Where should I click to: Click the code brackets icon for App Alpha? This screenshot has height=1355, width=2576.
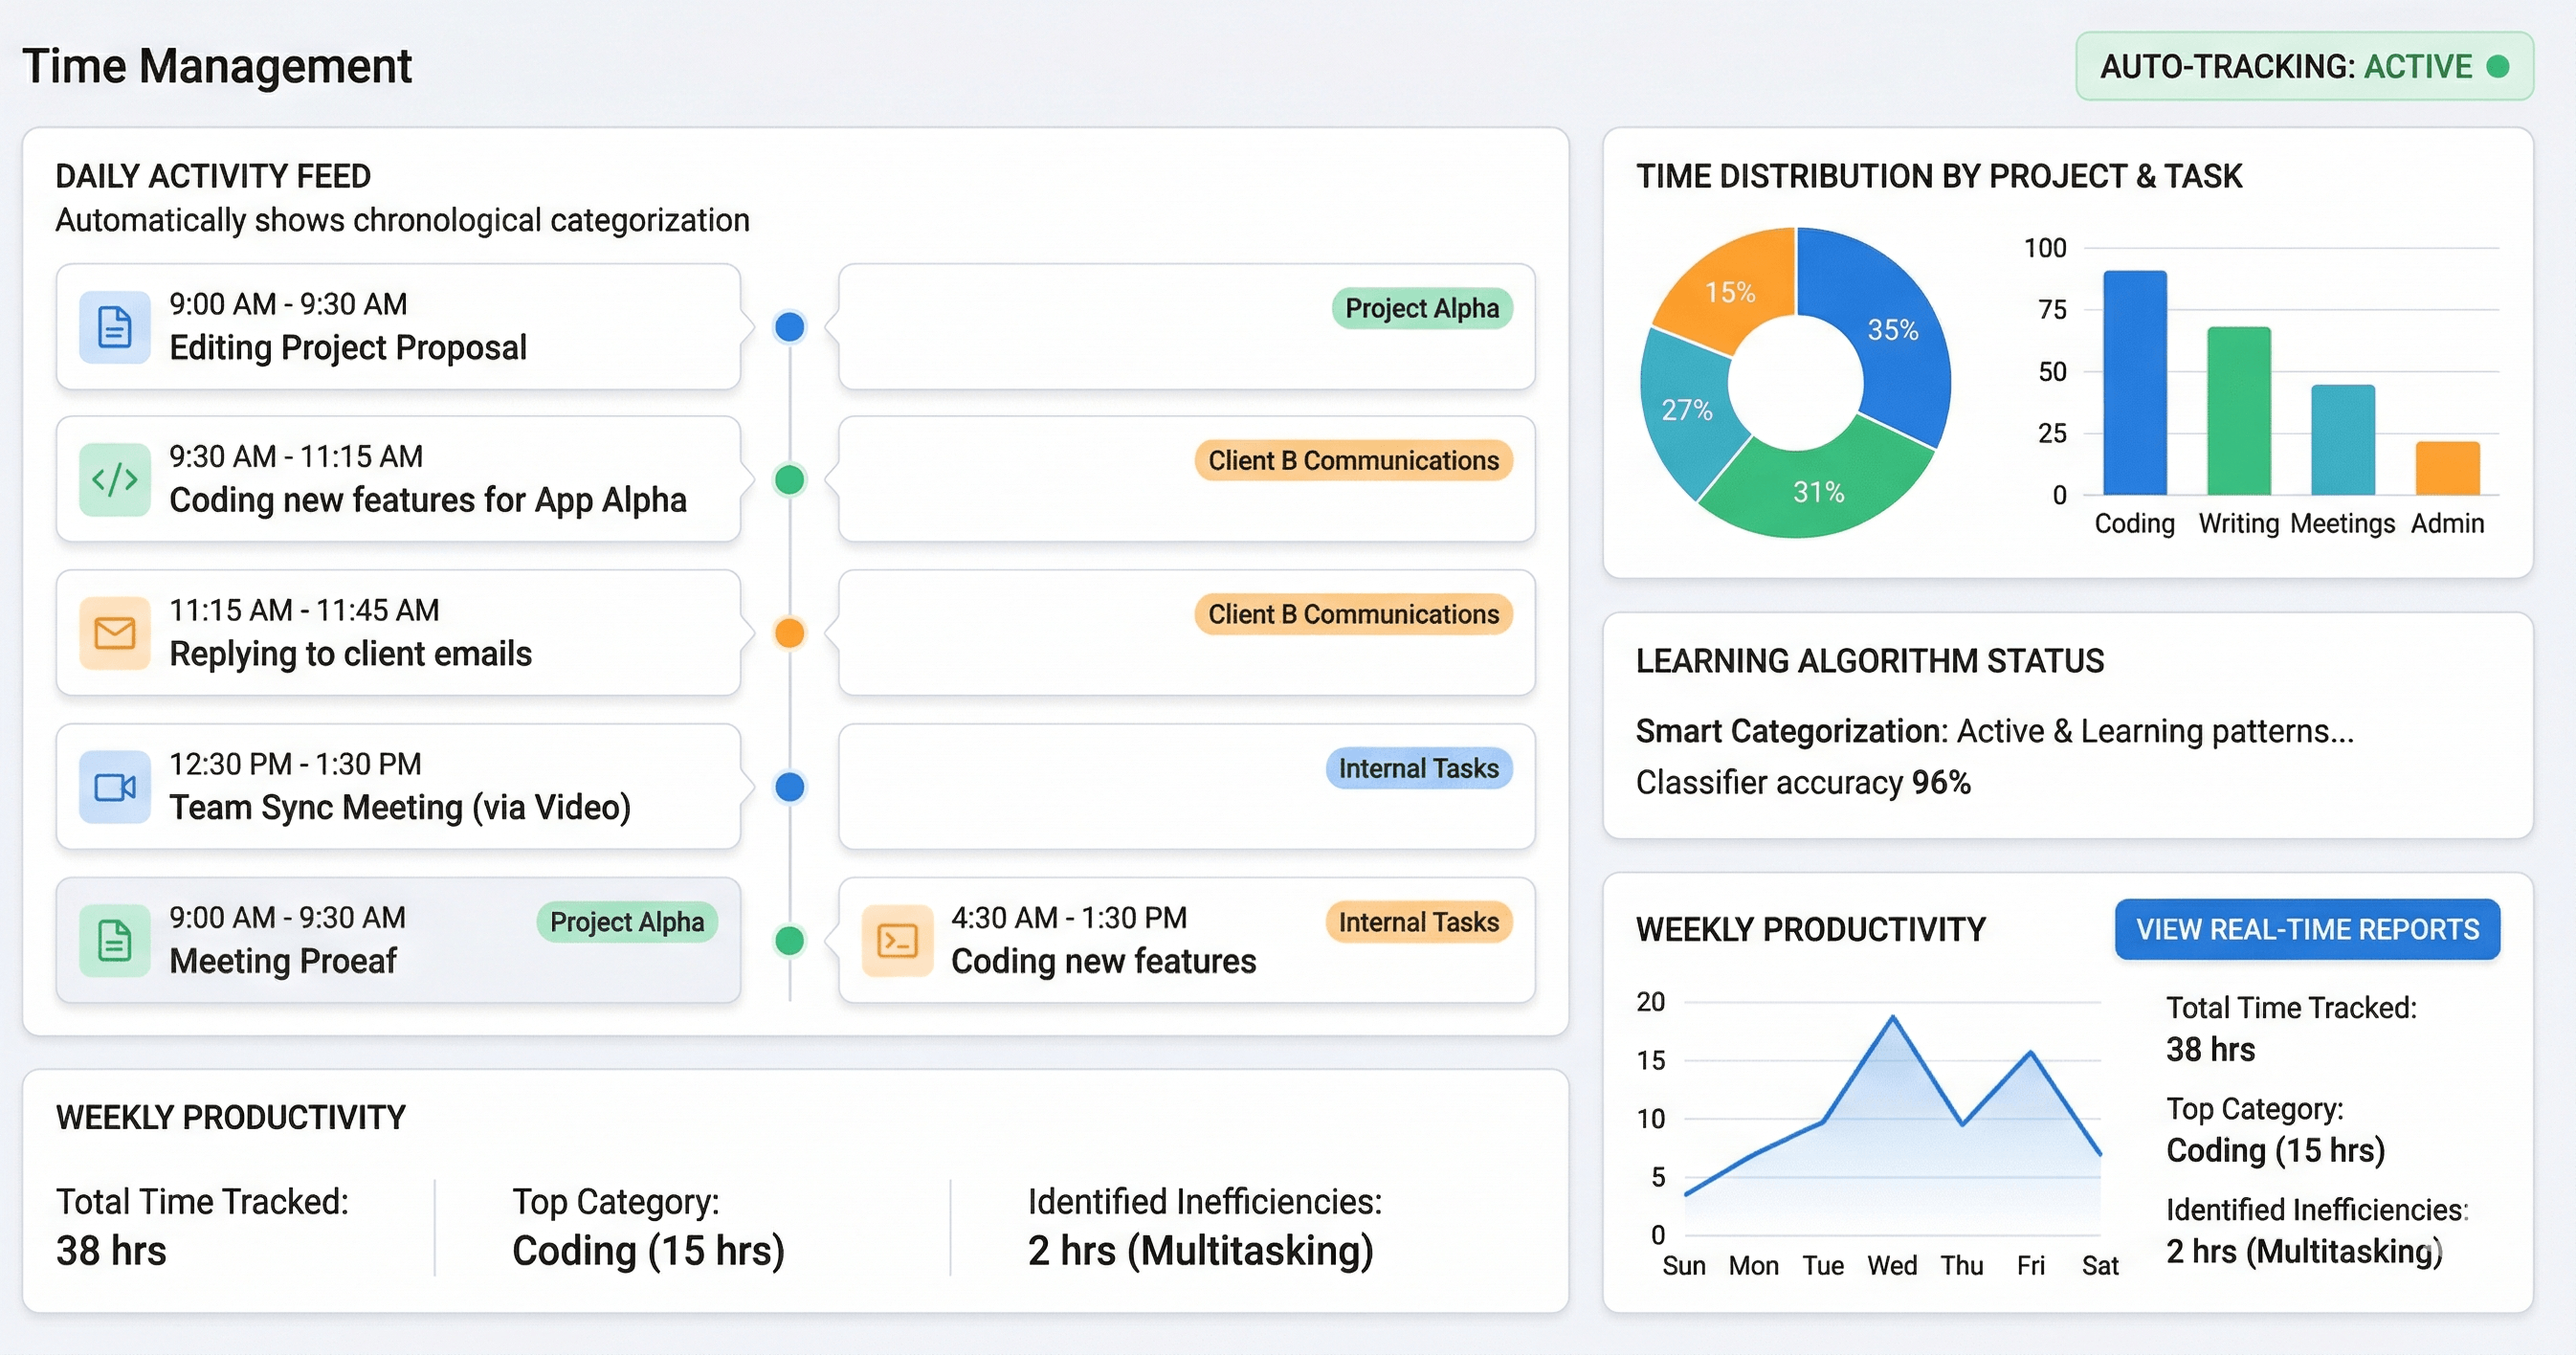pyautogui.click(x=114, y=480)
